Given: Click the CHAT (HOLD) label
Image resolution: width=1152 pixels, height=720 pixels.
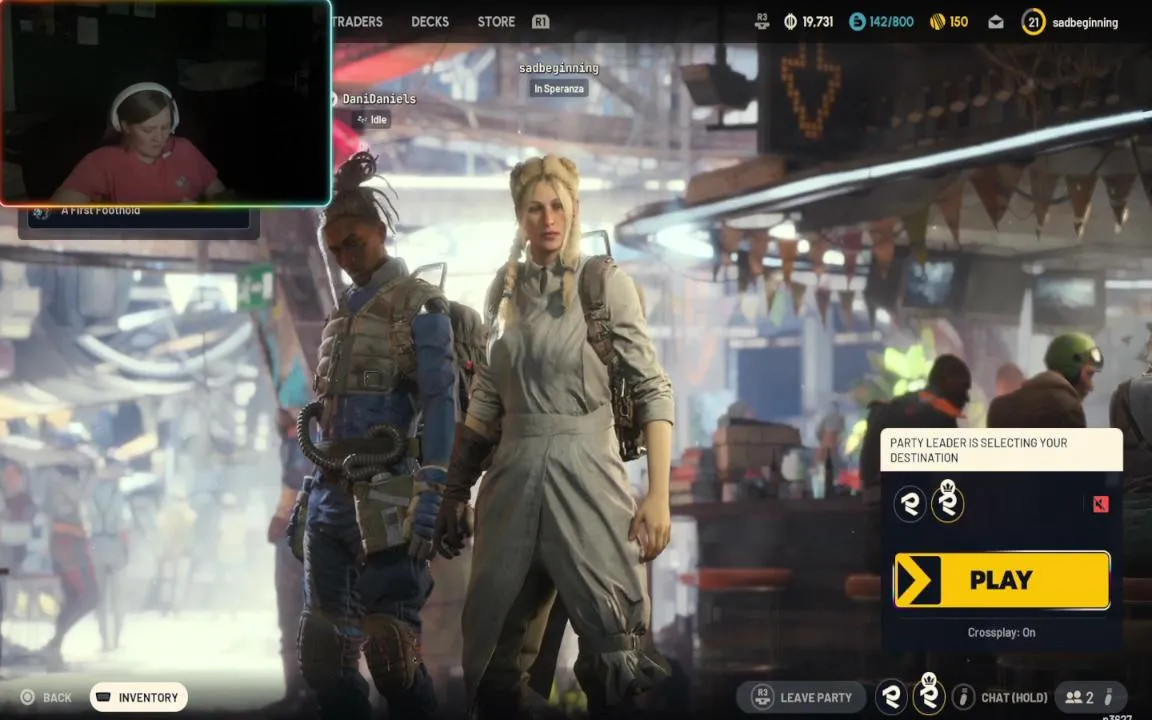Looking at the screenshot, I should pos(1014,697).
